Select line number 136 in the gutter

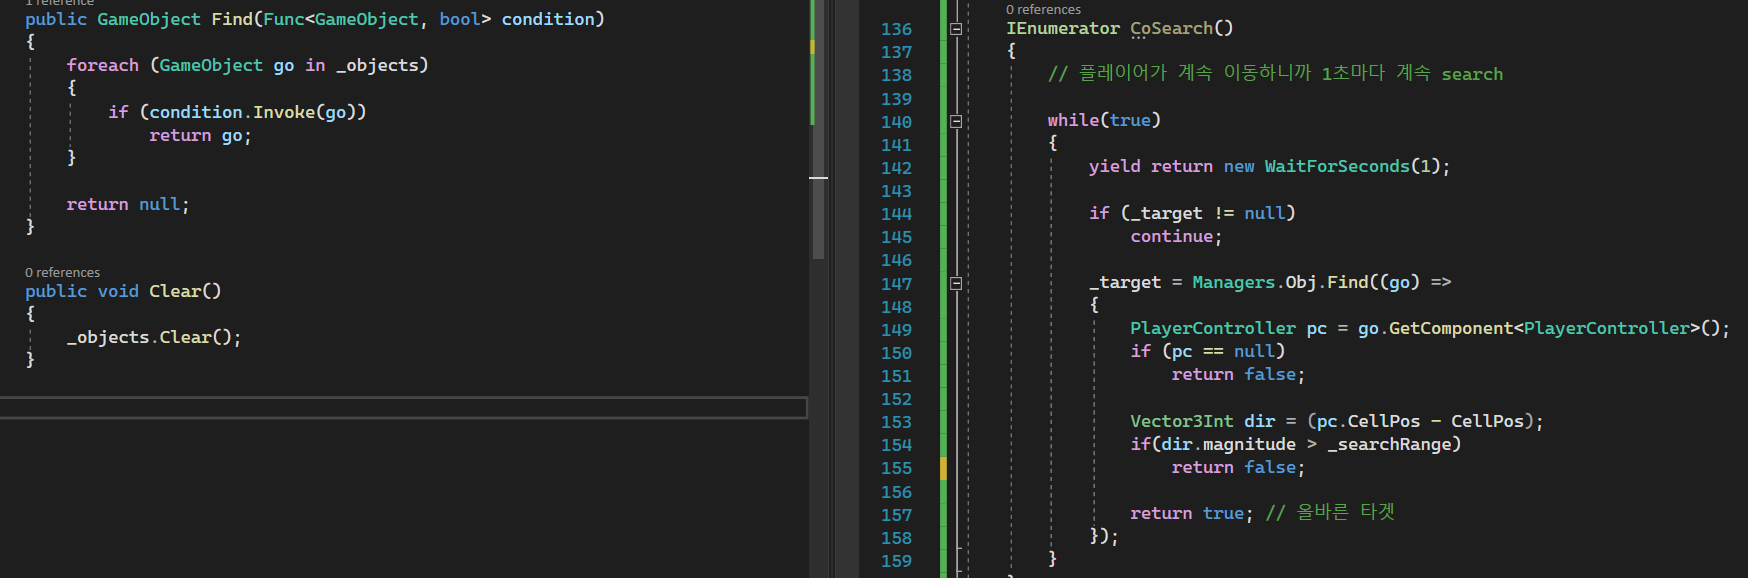coord(896,29)
